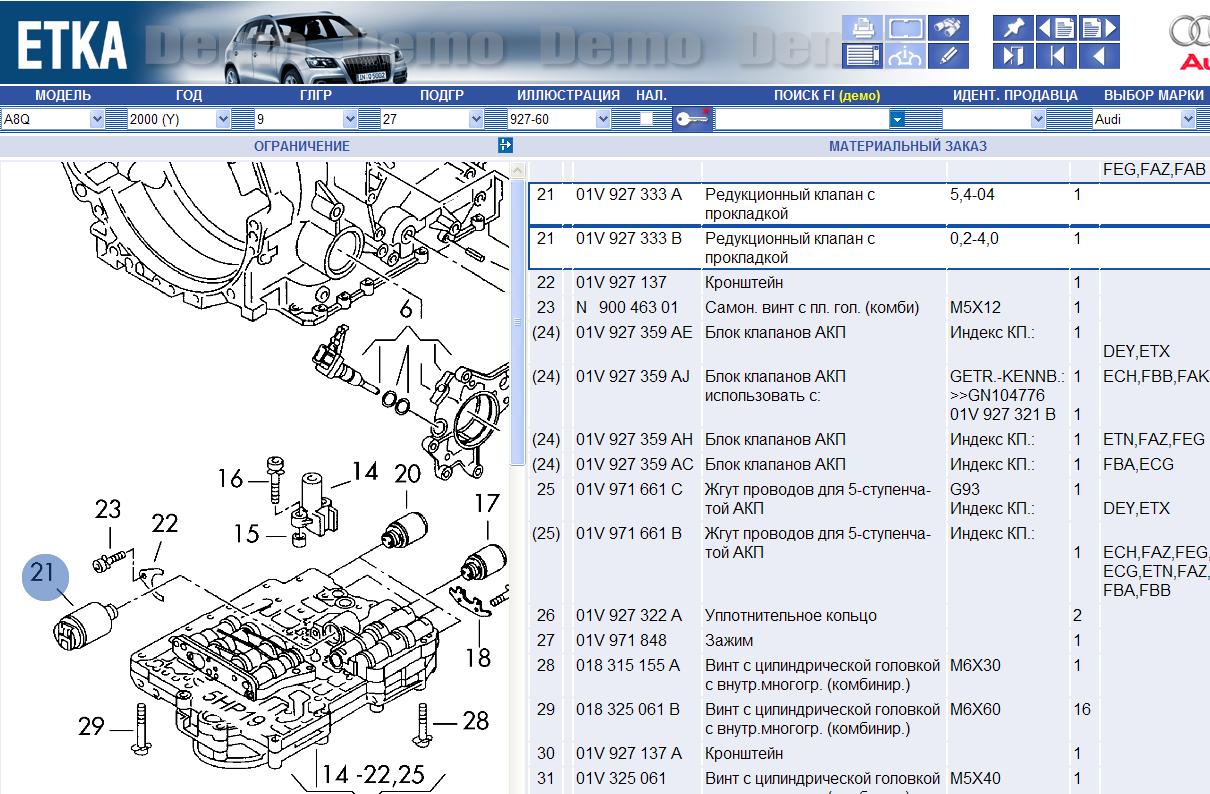Screen dimensions: 1210x794
Task: Select row with part 01V 927 359 AJ
Action: click(868, 395)
